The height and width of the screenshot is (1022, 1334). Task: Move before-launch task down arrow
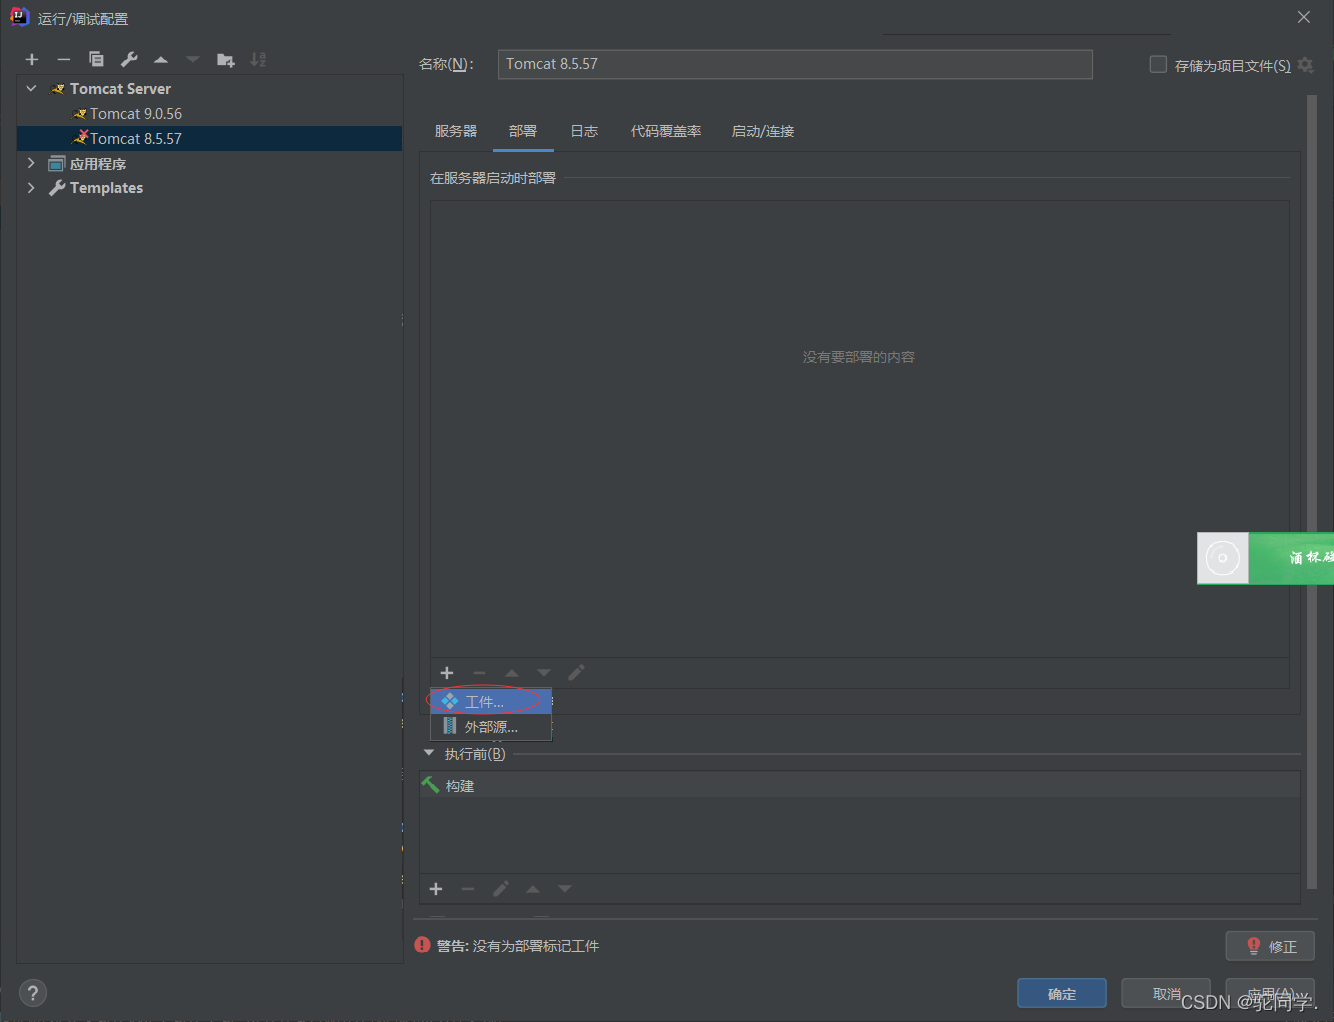[565, 889]
